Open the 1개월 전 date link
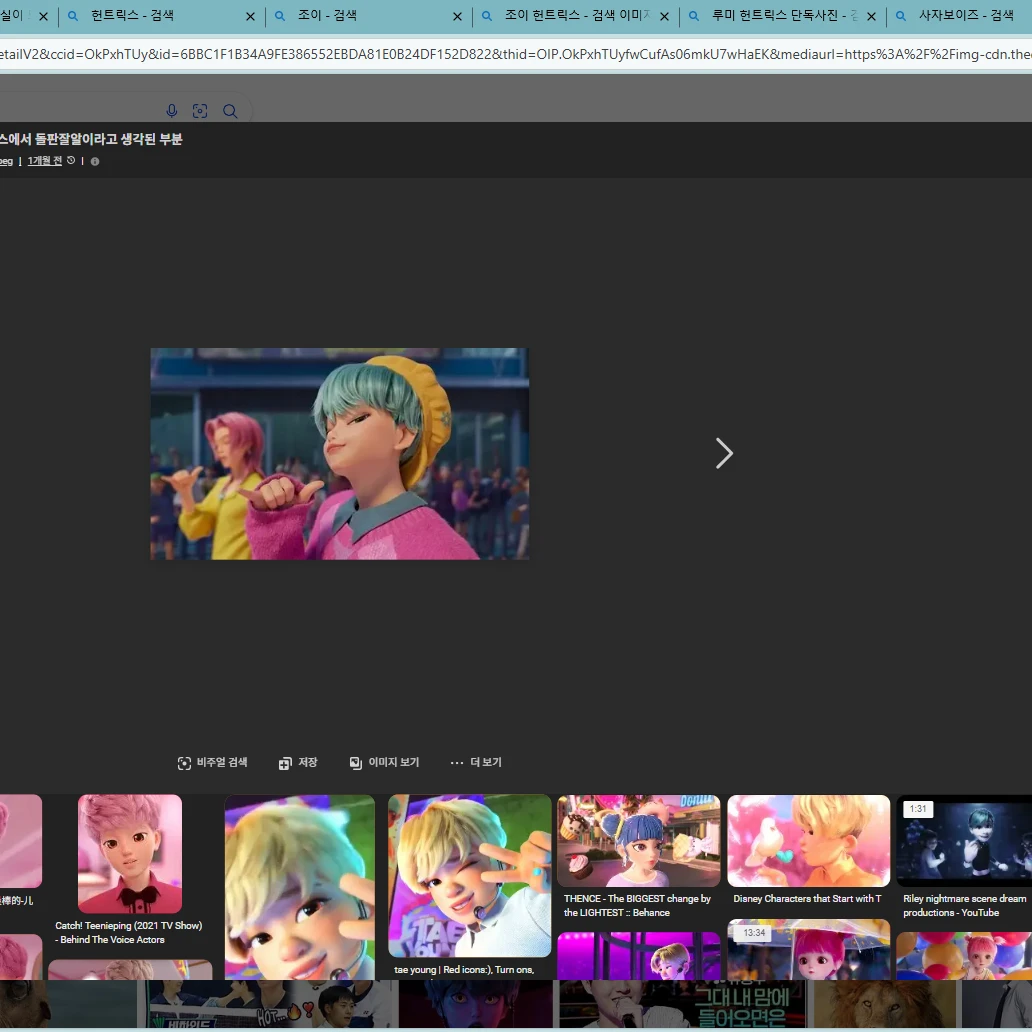Viewport: 1032px width, 1032px height. (45, 161)
